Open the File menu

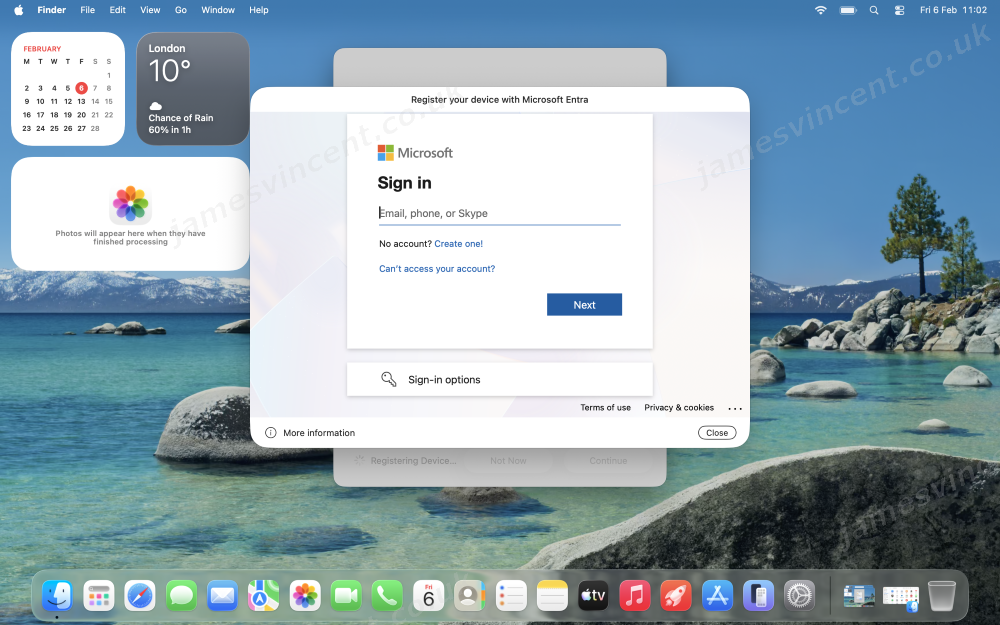point(87,10)
